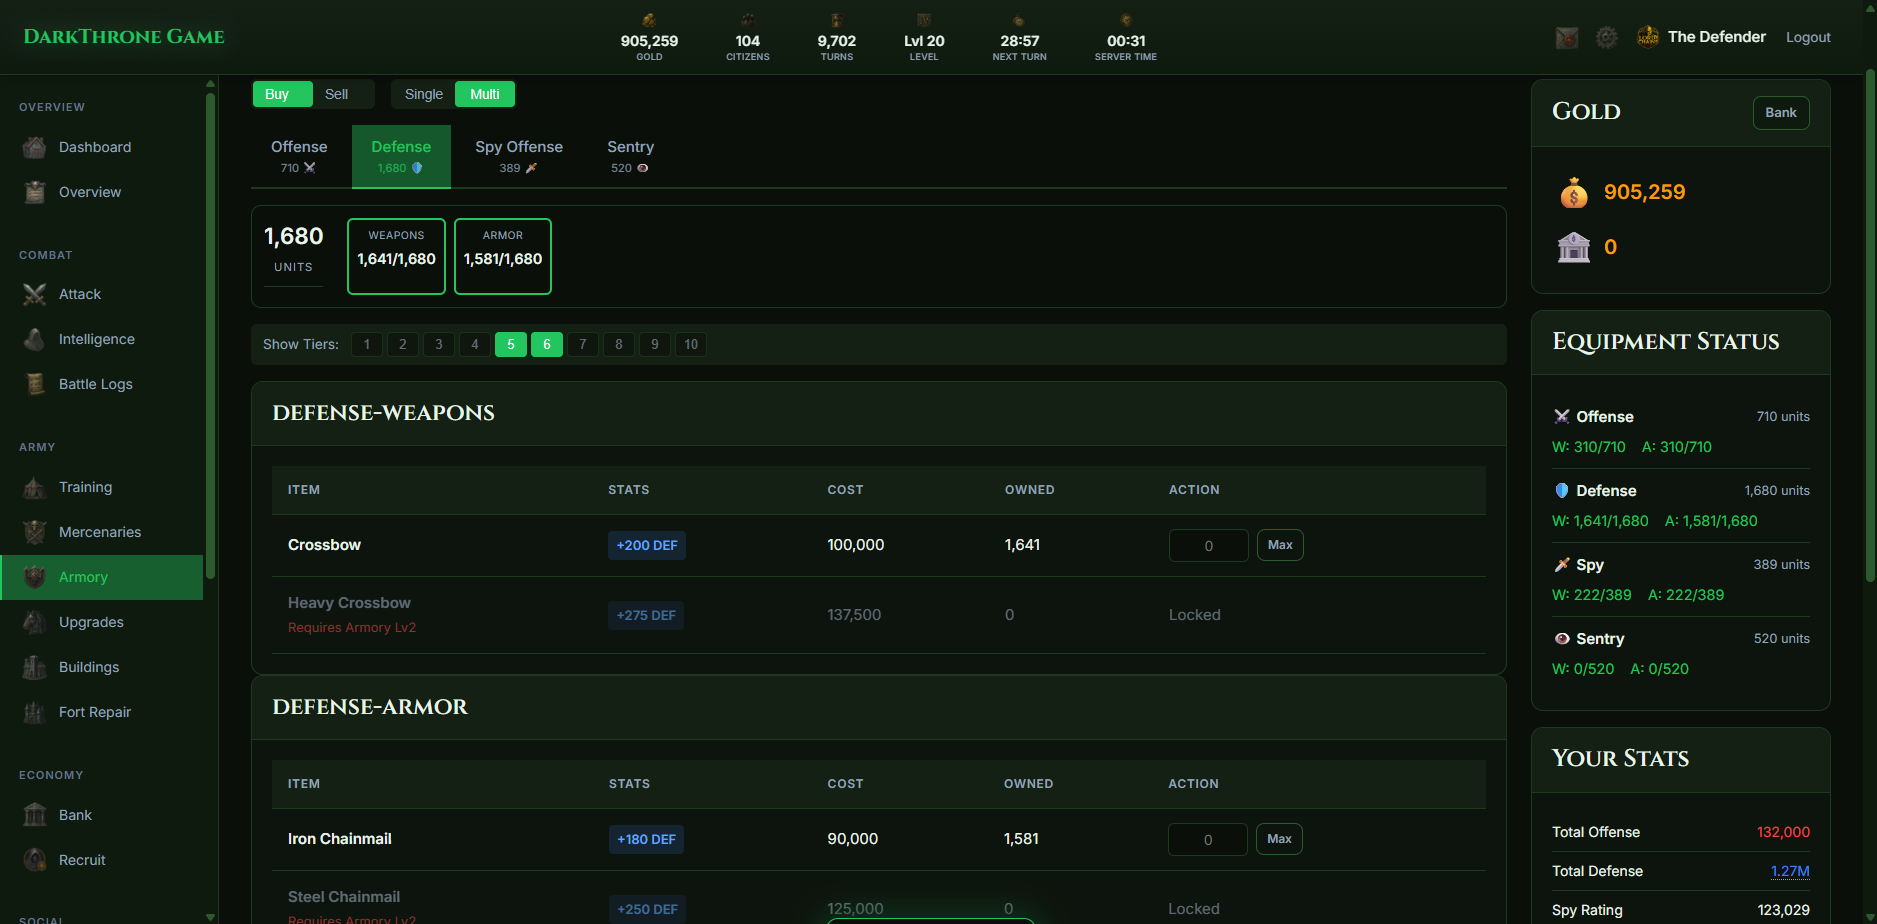Open the Sentry equipment tab

tap(630, 156)
